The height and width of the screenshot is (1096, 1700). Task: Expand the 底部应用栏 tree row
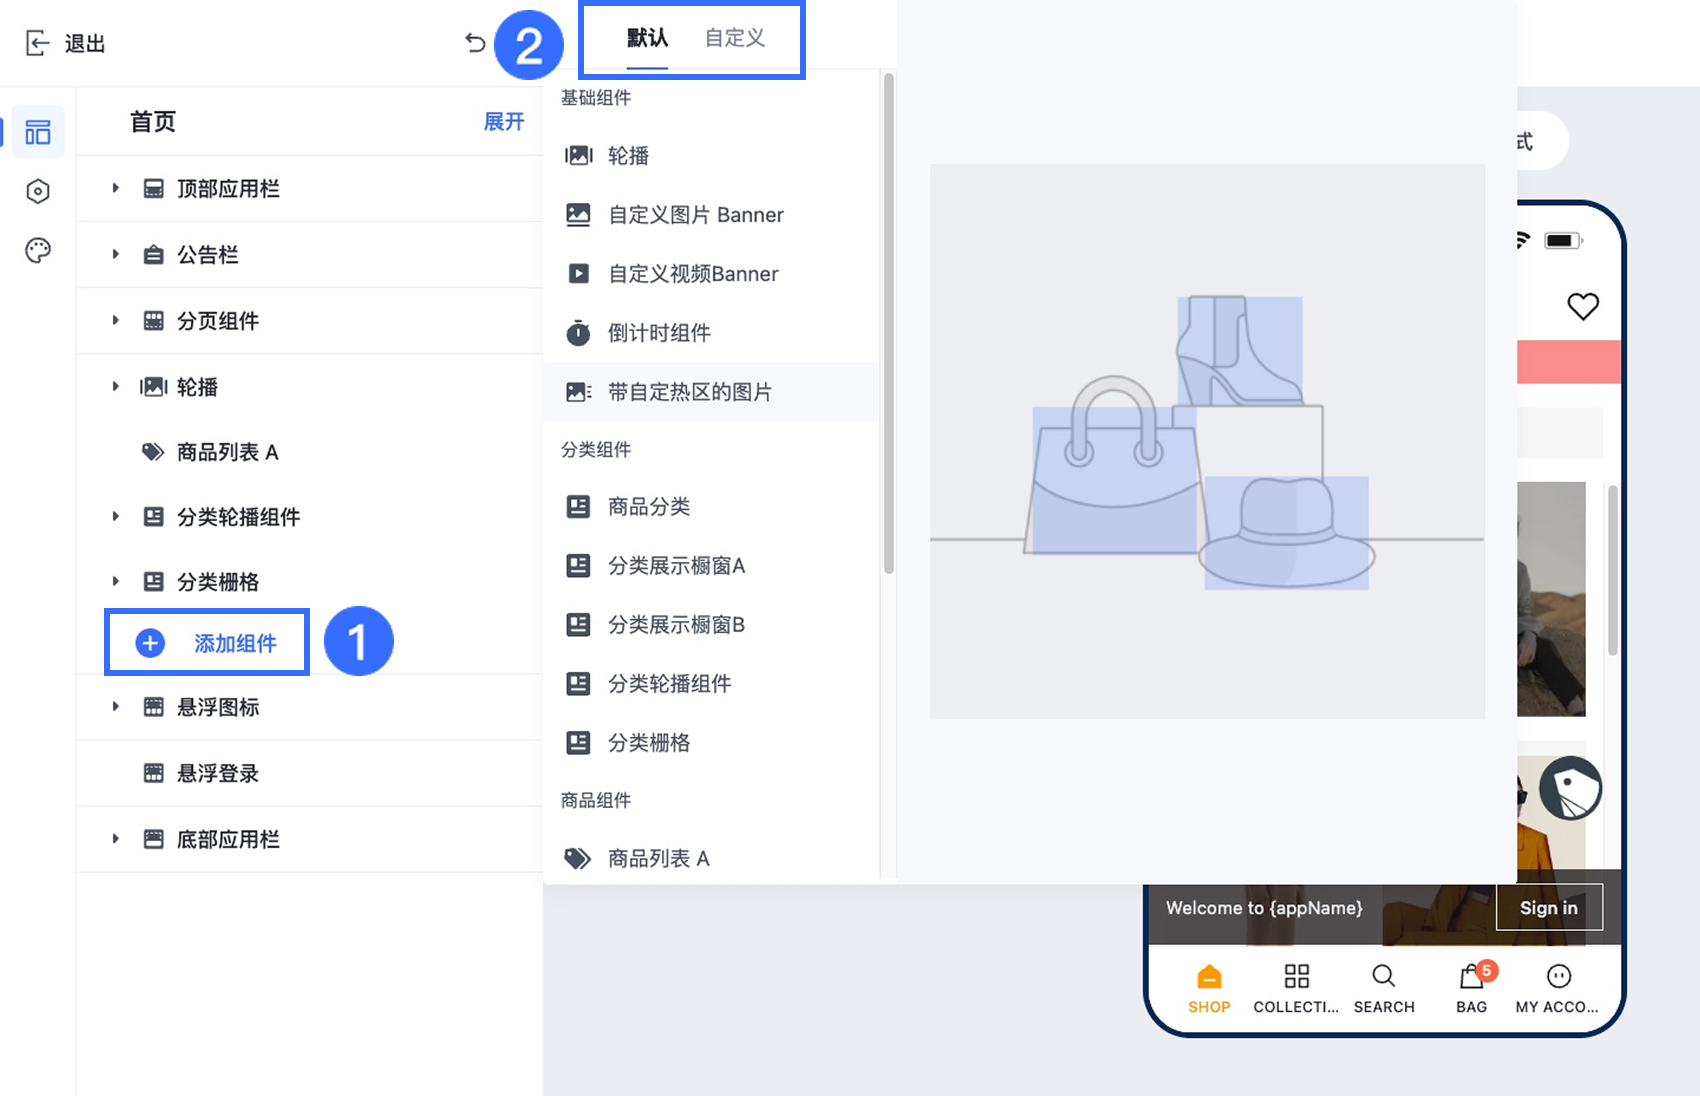[115, 838]
